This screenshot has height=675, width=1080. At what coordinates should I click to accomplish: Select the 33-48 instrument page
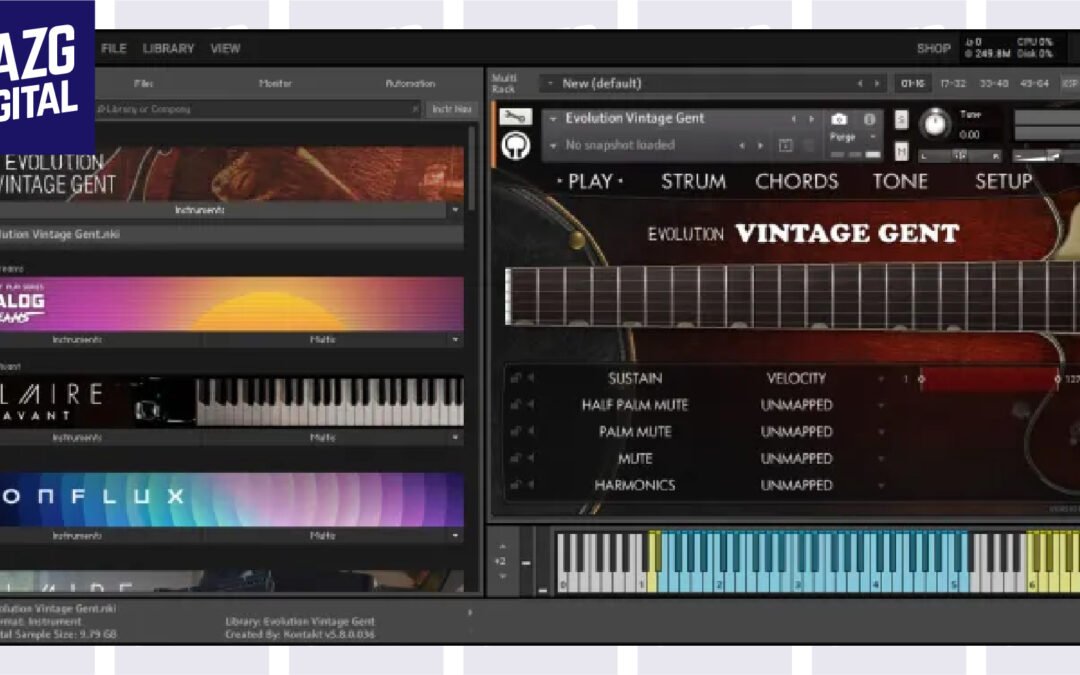pyautogui.click(x=994, y=83)
